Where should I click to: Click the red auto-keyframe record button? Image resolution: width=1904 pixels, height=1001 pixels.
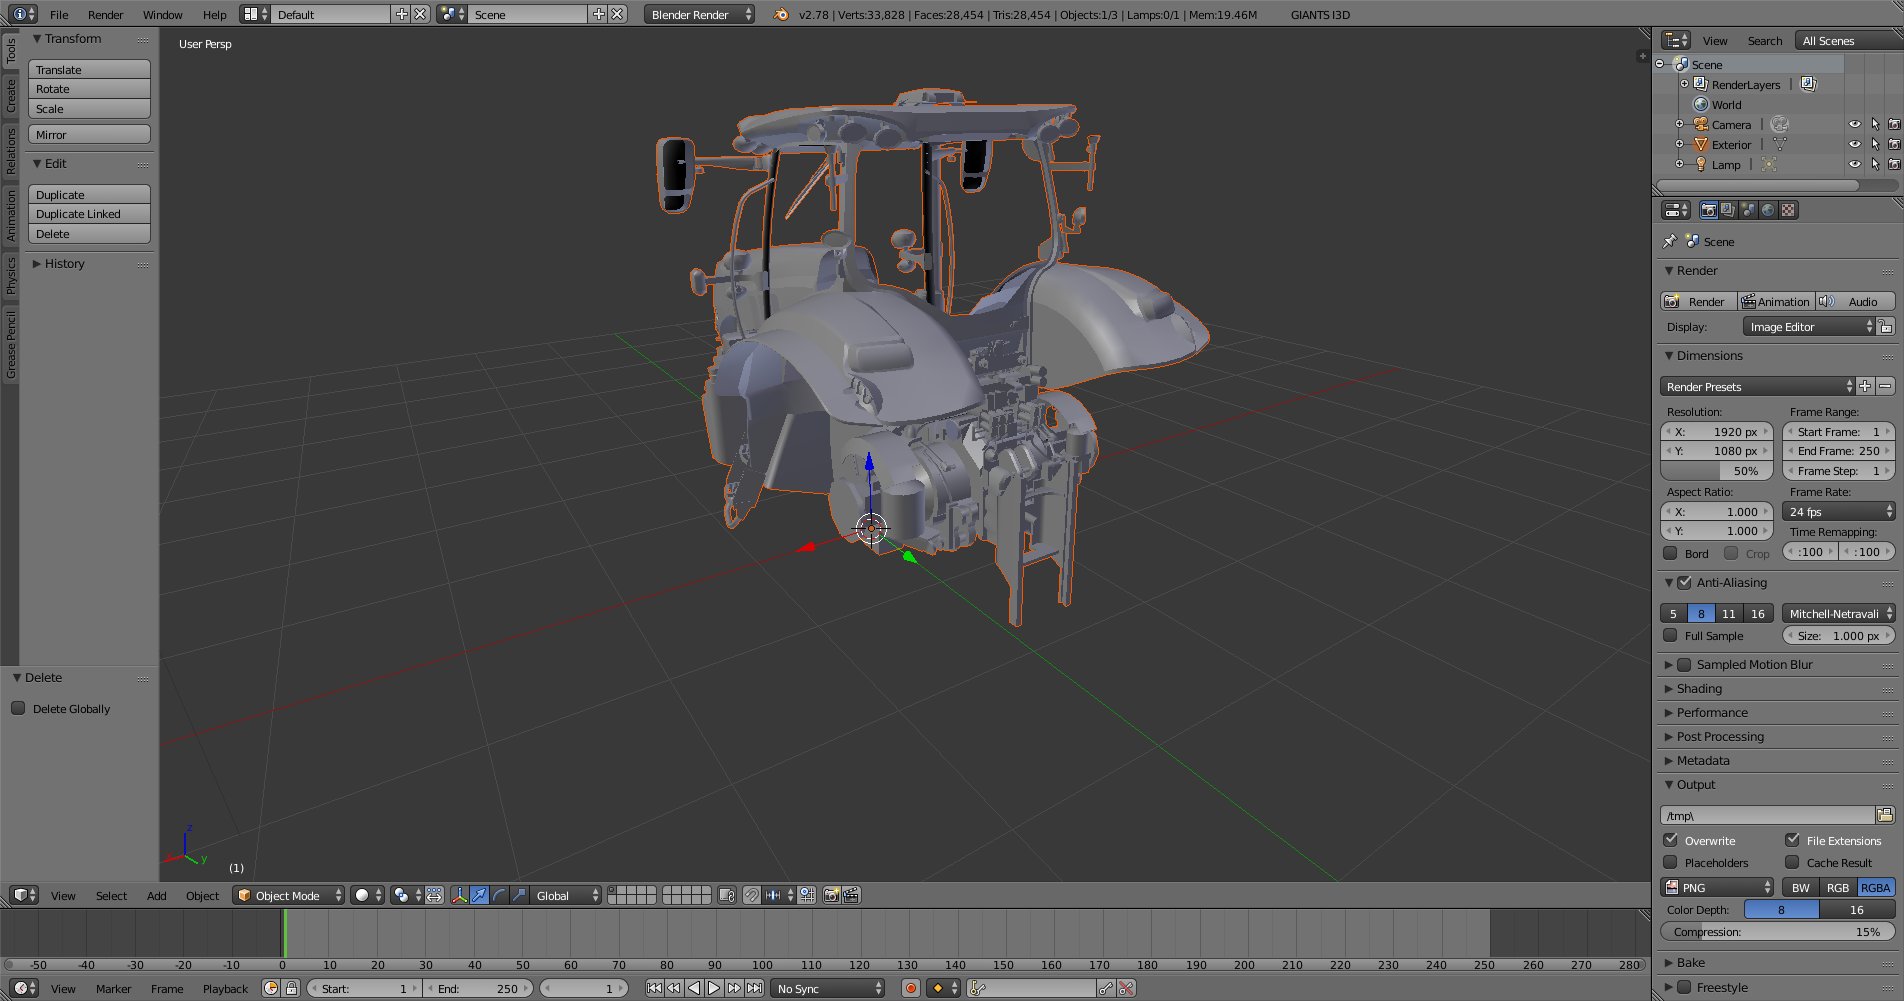[910, 988]
